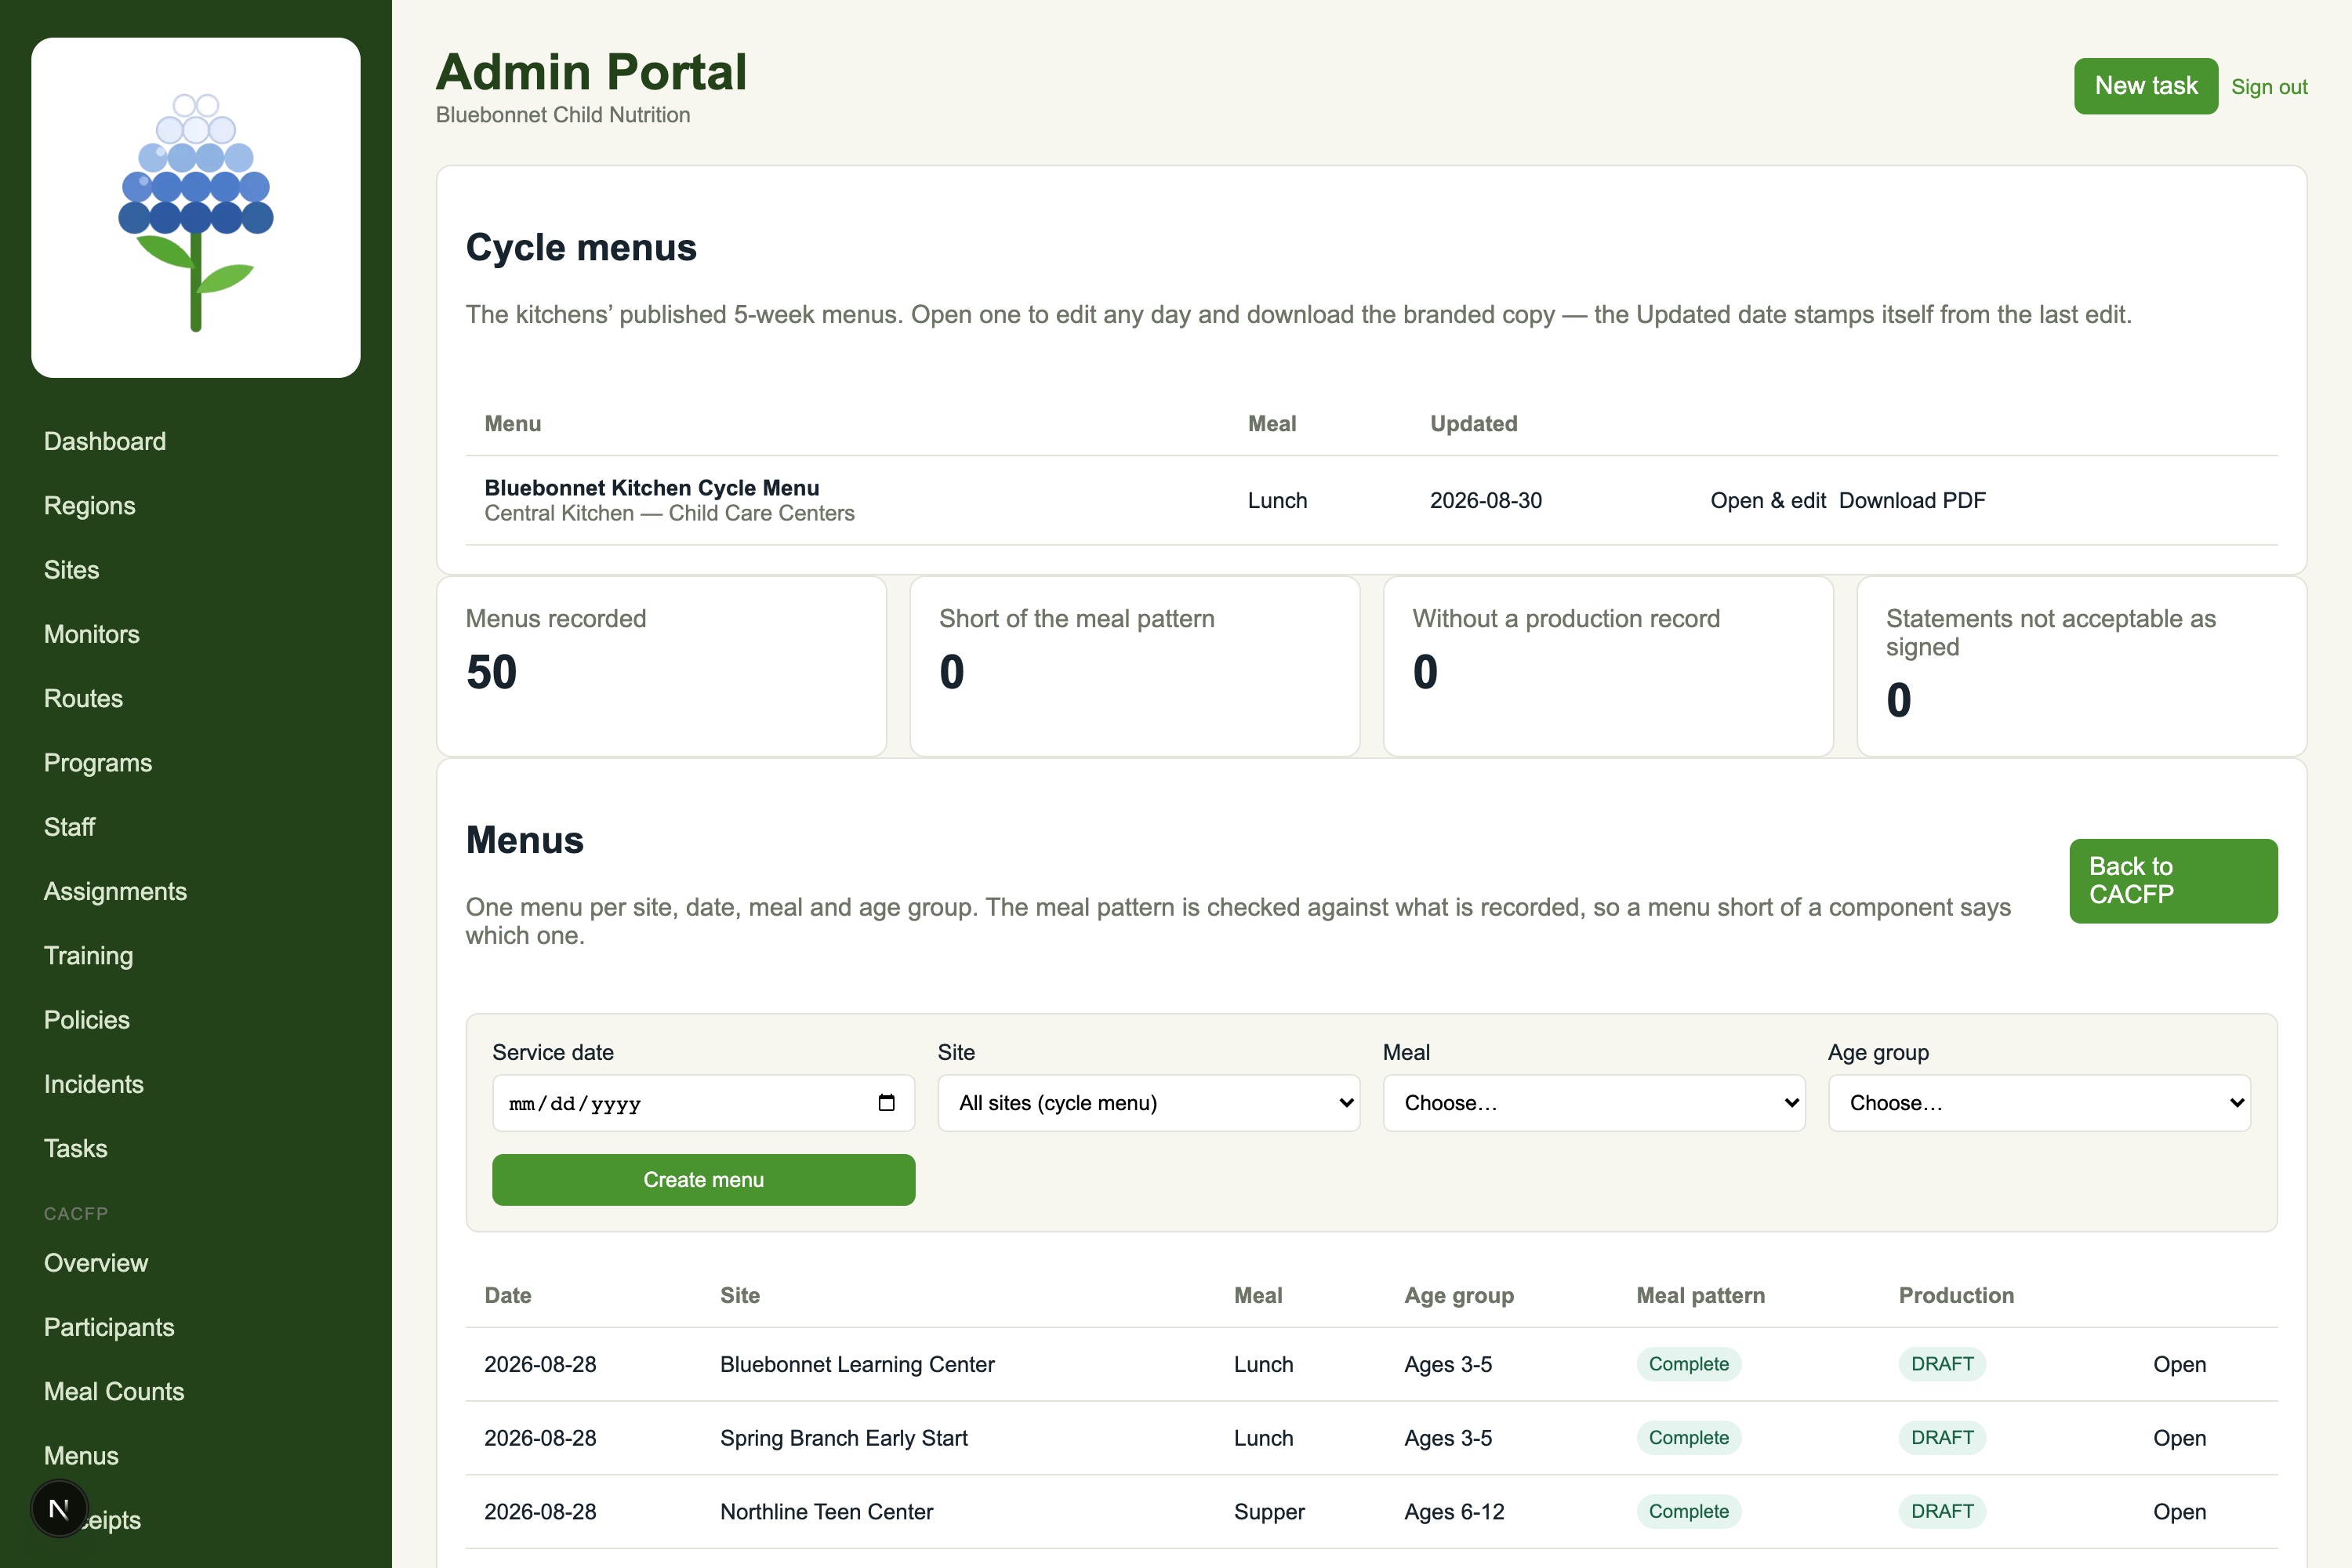Go to Incidents
The height and width of the screenshot is (1568, 2352).
[x=94, y=1084]
